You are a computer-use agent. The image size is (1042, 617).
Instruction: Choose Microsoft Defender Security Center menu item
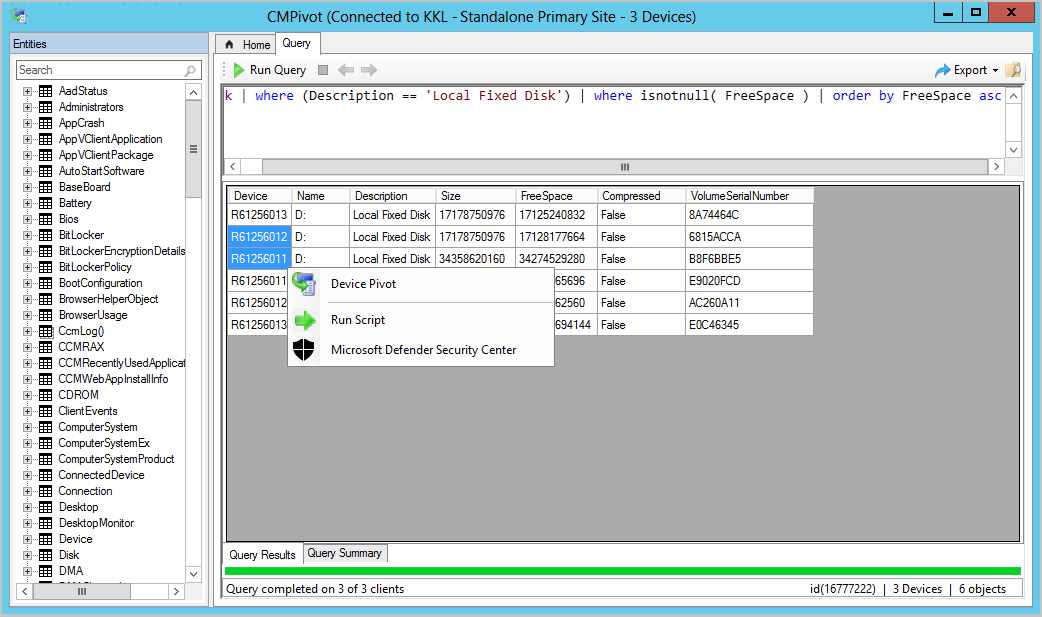point(421,350)
